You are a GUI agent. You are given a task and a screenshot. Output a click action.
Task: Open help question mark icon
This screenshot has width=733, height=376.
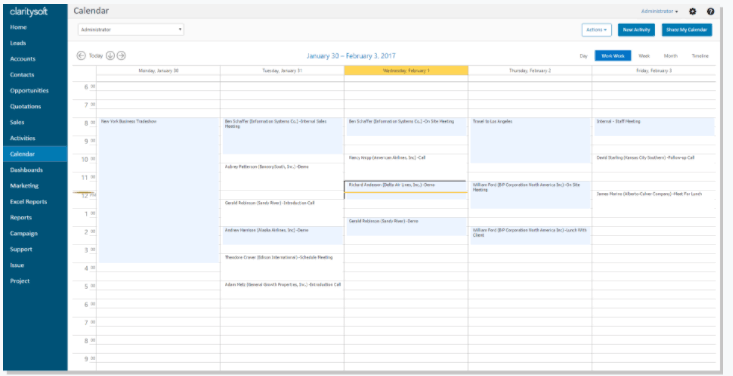[711, 12]
